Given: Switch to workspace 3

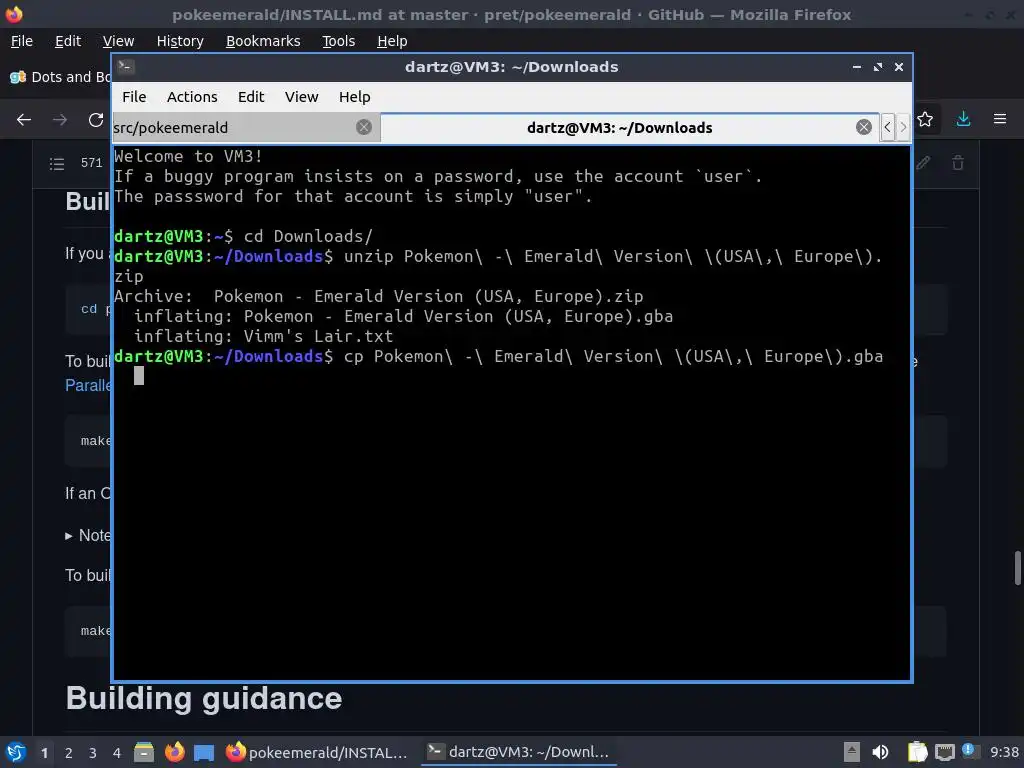Looking at the screenshot, I should pos(93,753).
